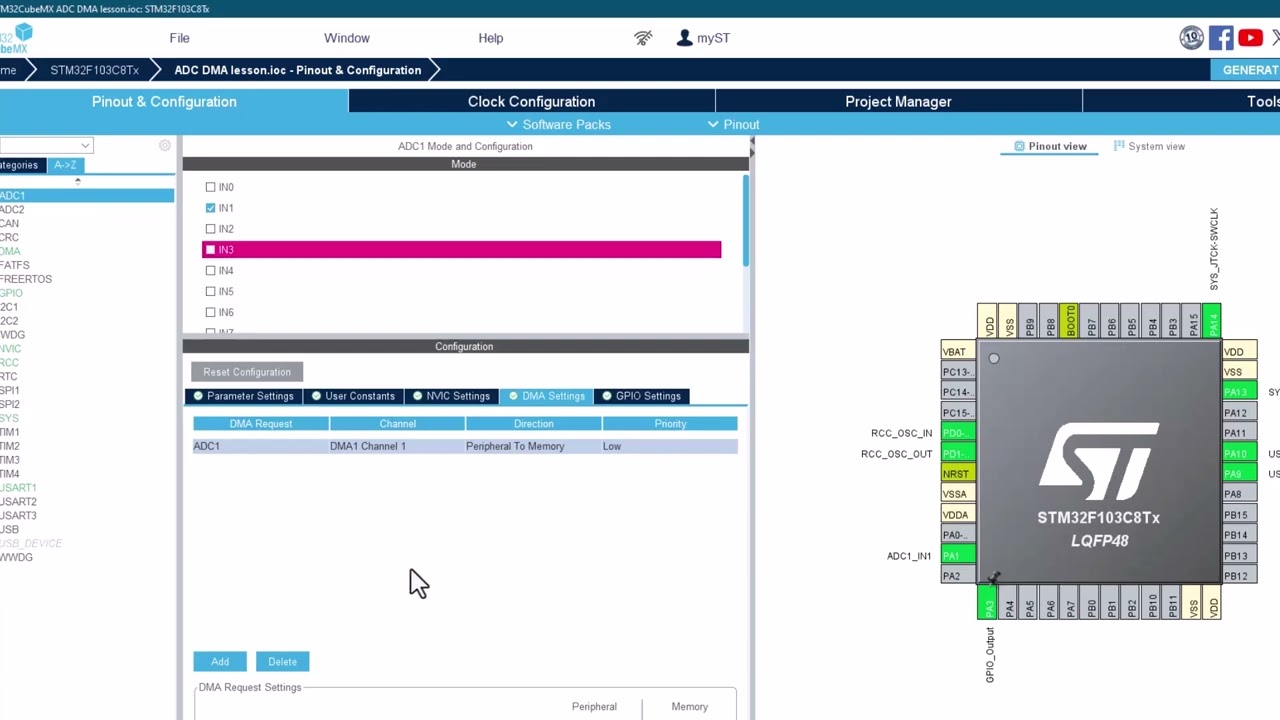Switch to the Project Manager tab
Image resolution: width=1280 pixels, height=720 pixels.
(x=898, y=102)
